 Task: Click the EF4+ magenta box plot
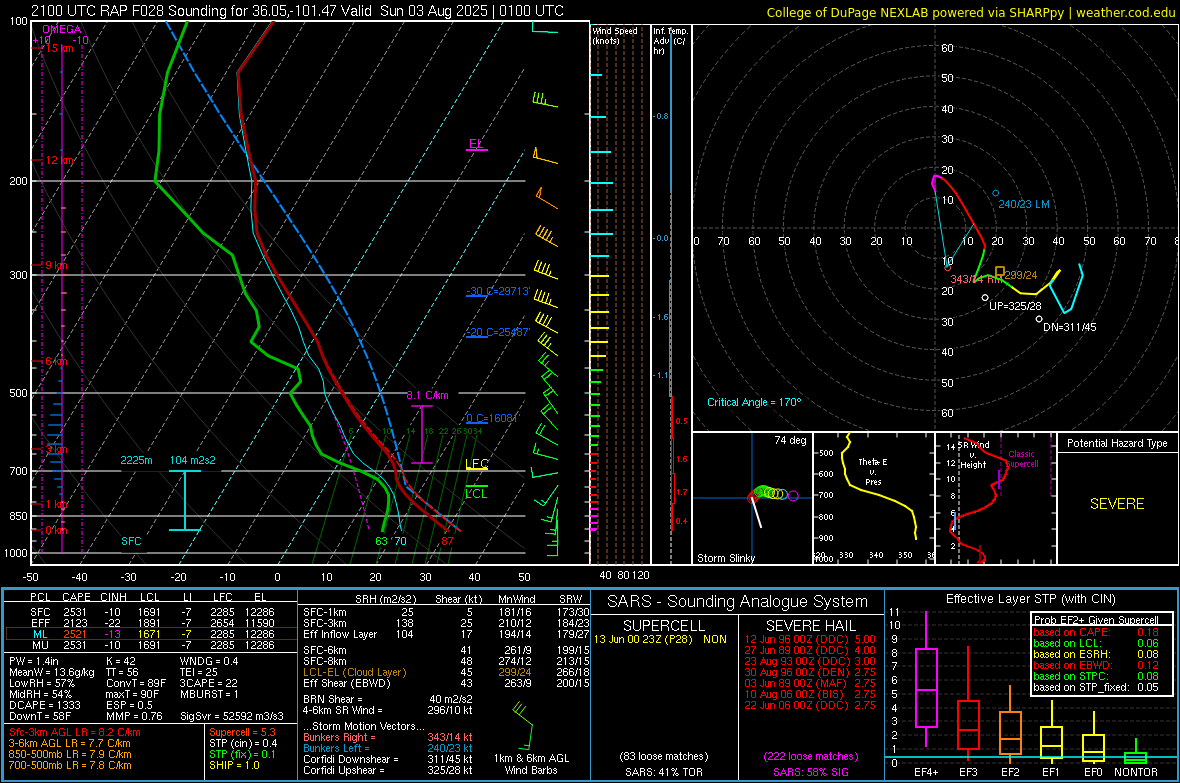click(x=926, y=680)
